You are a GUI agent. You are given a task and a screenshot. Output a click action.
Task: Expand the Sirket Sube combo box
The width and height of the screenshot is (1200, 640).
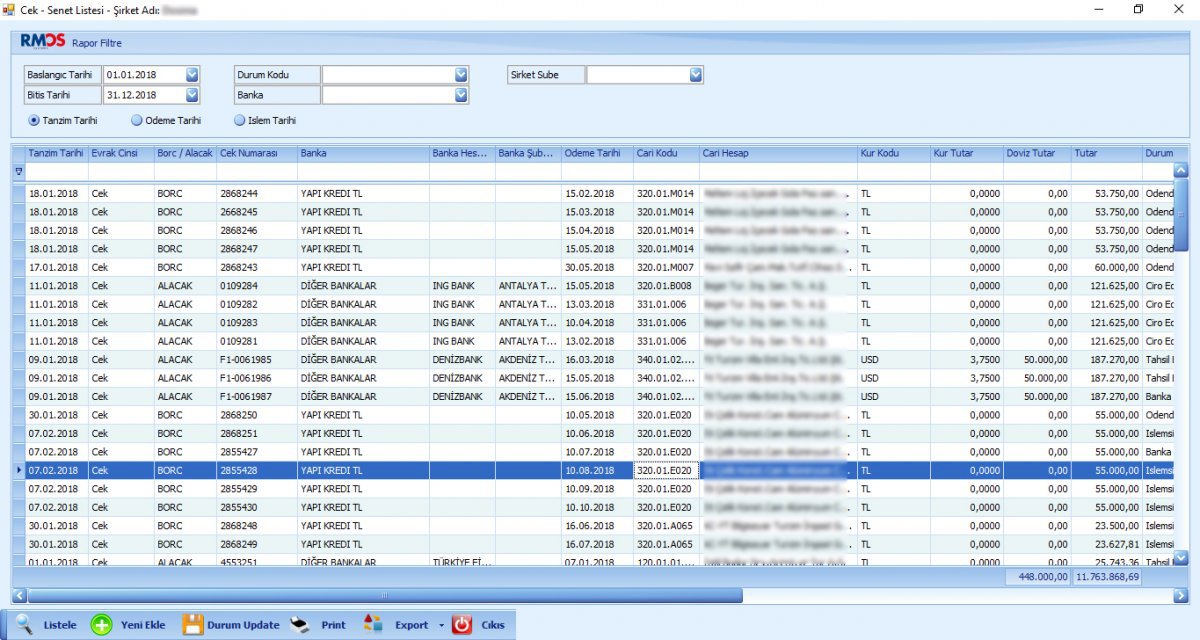tap(696, 74)
